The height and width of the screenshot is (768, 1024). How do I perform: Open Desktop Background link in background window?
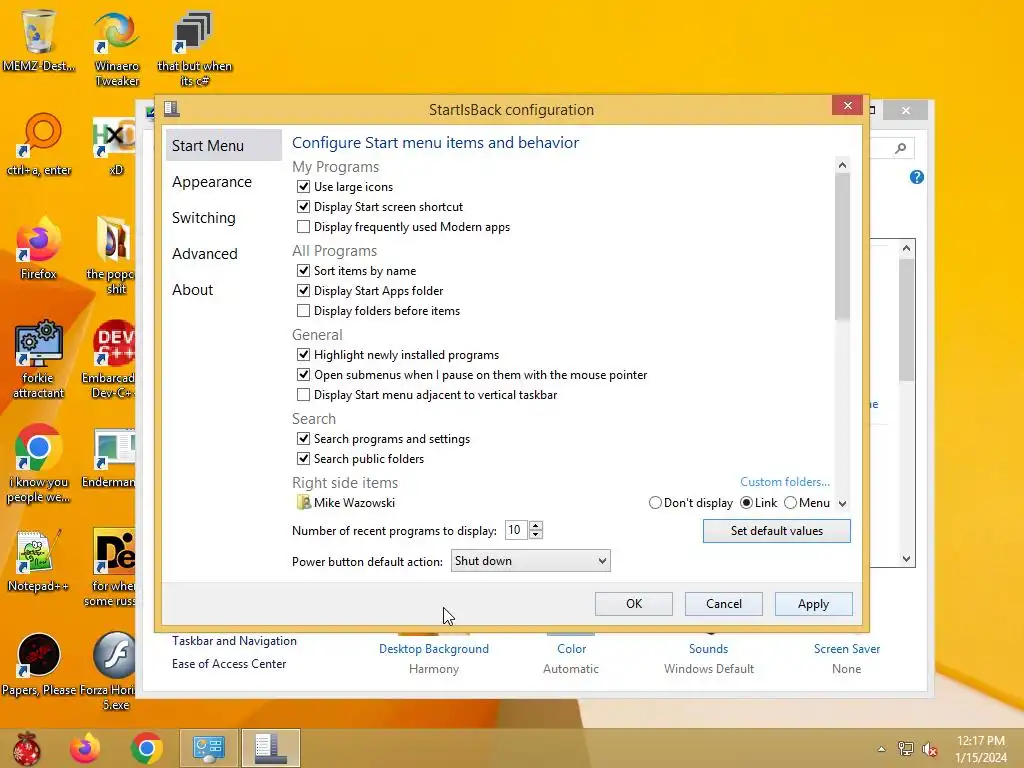click(434, 649)
